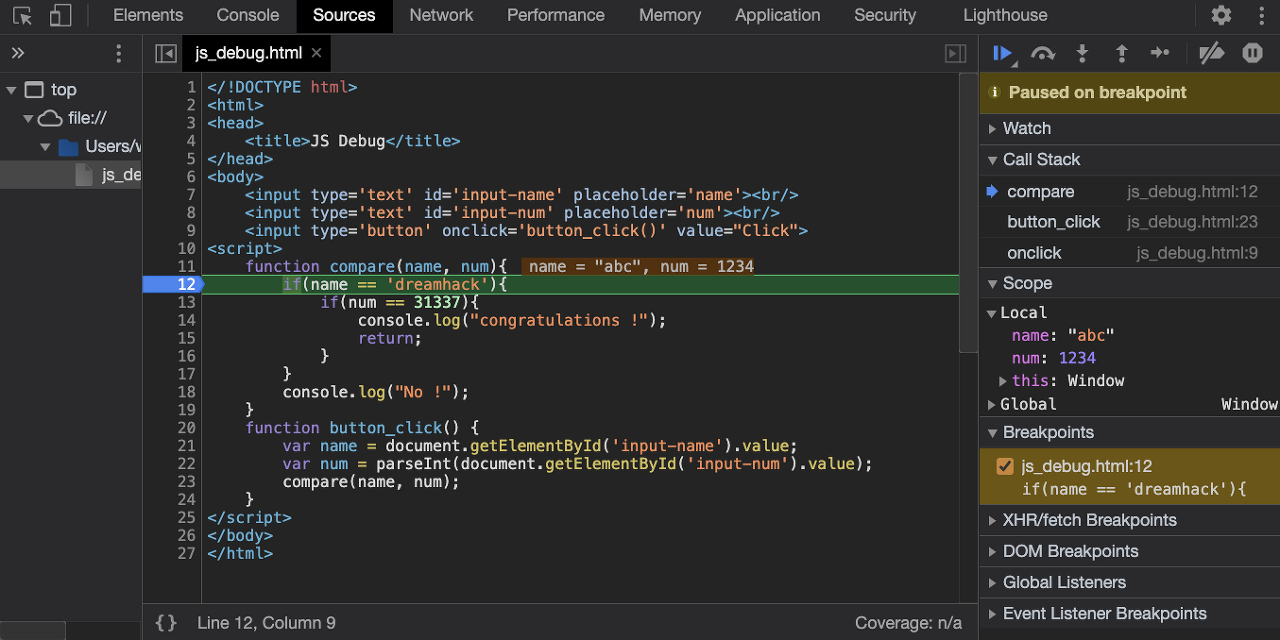Click line number 23 in the gutter
This screenshot has height=640, width=1280.
(x=186, y=482)
